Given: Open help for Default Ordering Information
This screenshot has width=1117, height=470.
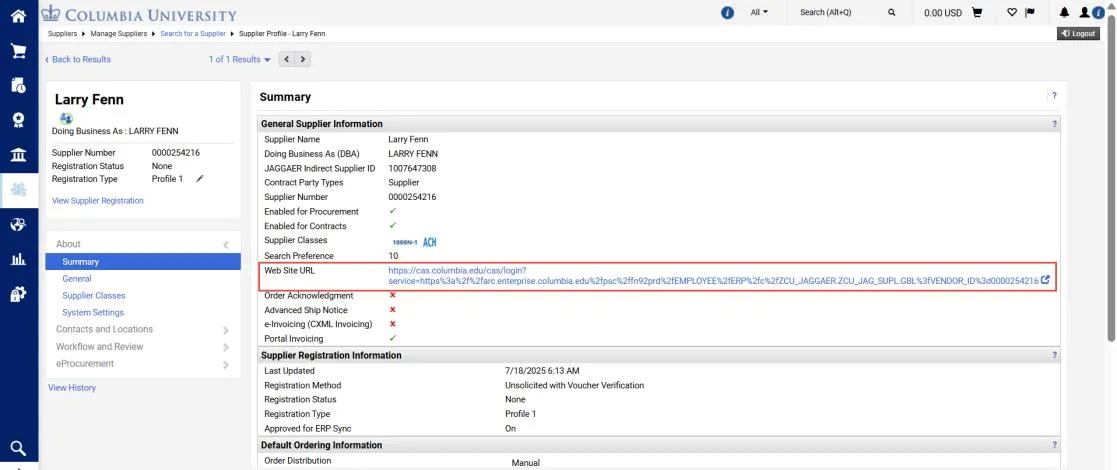Looking at the screenshot, I should coord(1054,445).
